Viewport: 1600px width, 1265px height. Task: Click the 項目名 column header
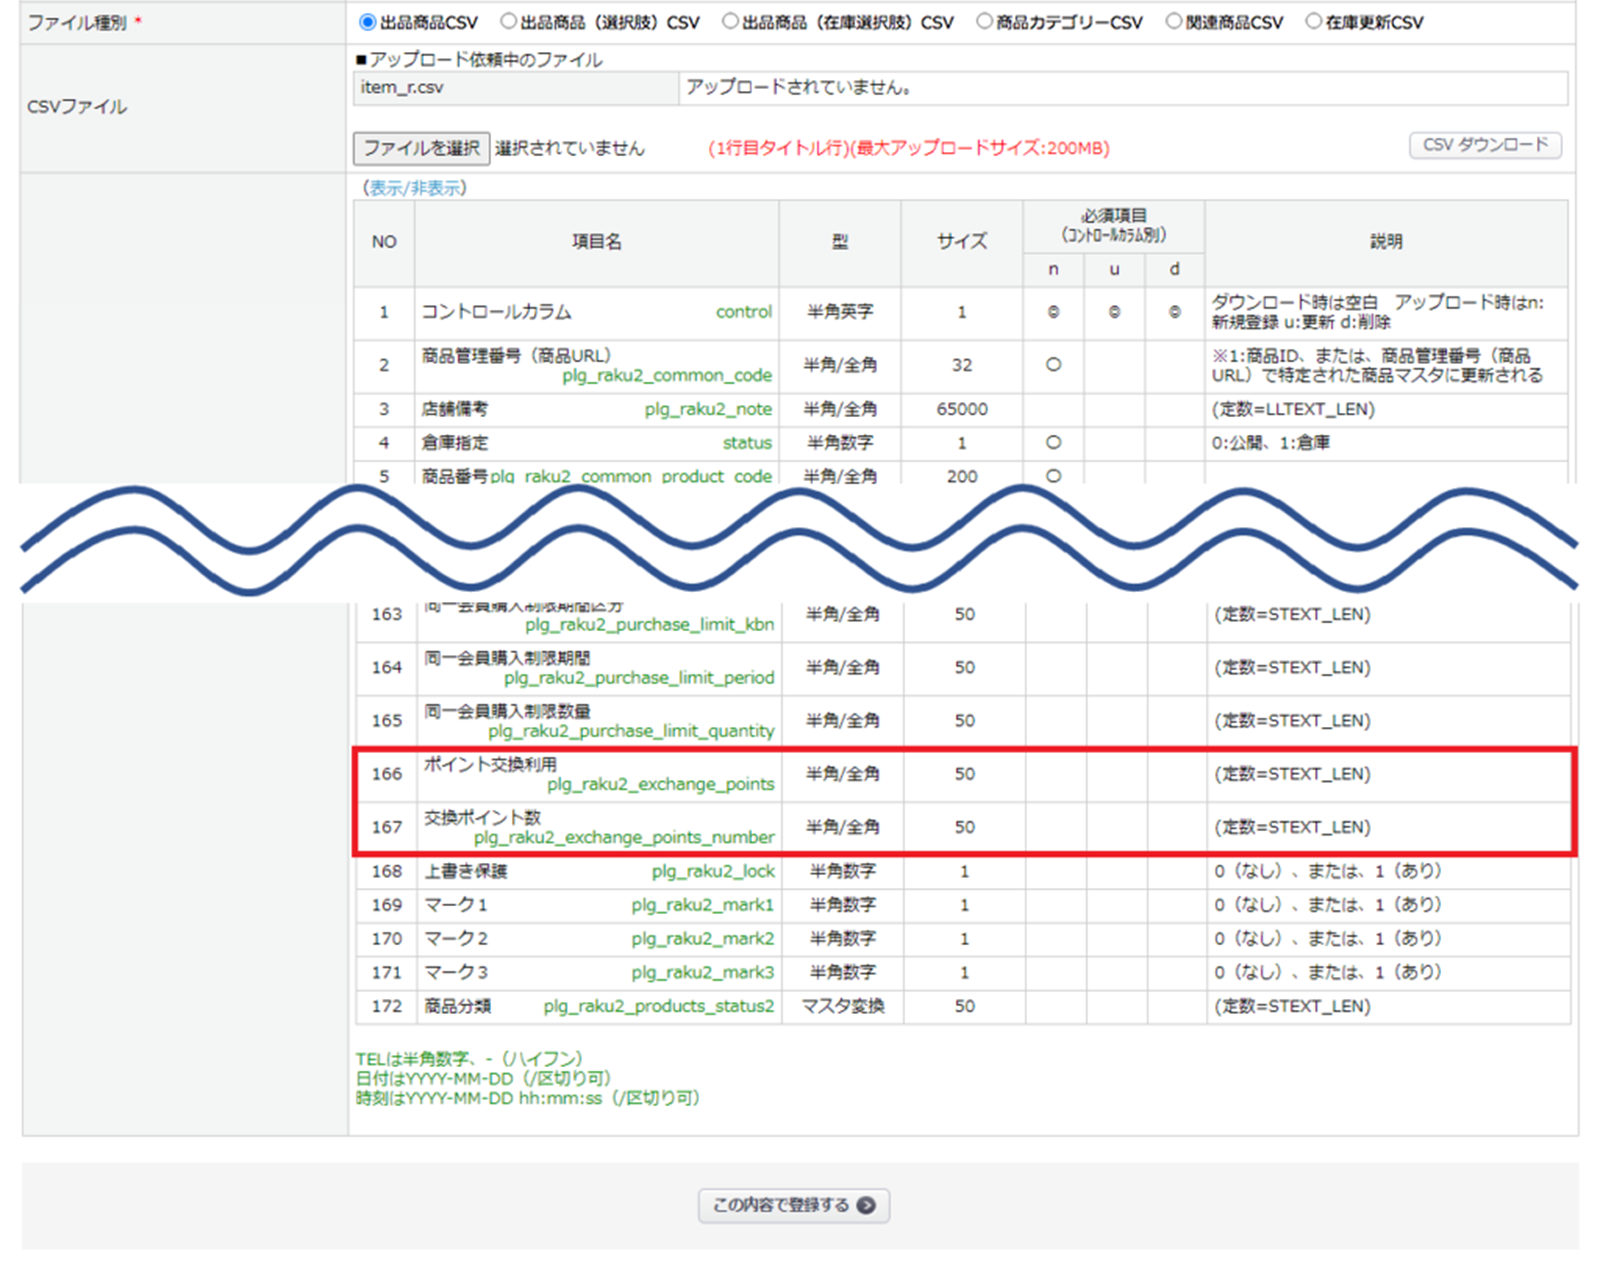pyautogui.click(x=596, y=242)
